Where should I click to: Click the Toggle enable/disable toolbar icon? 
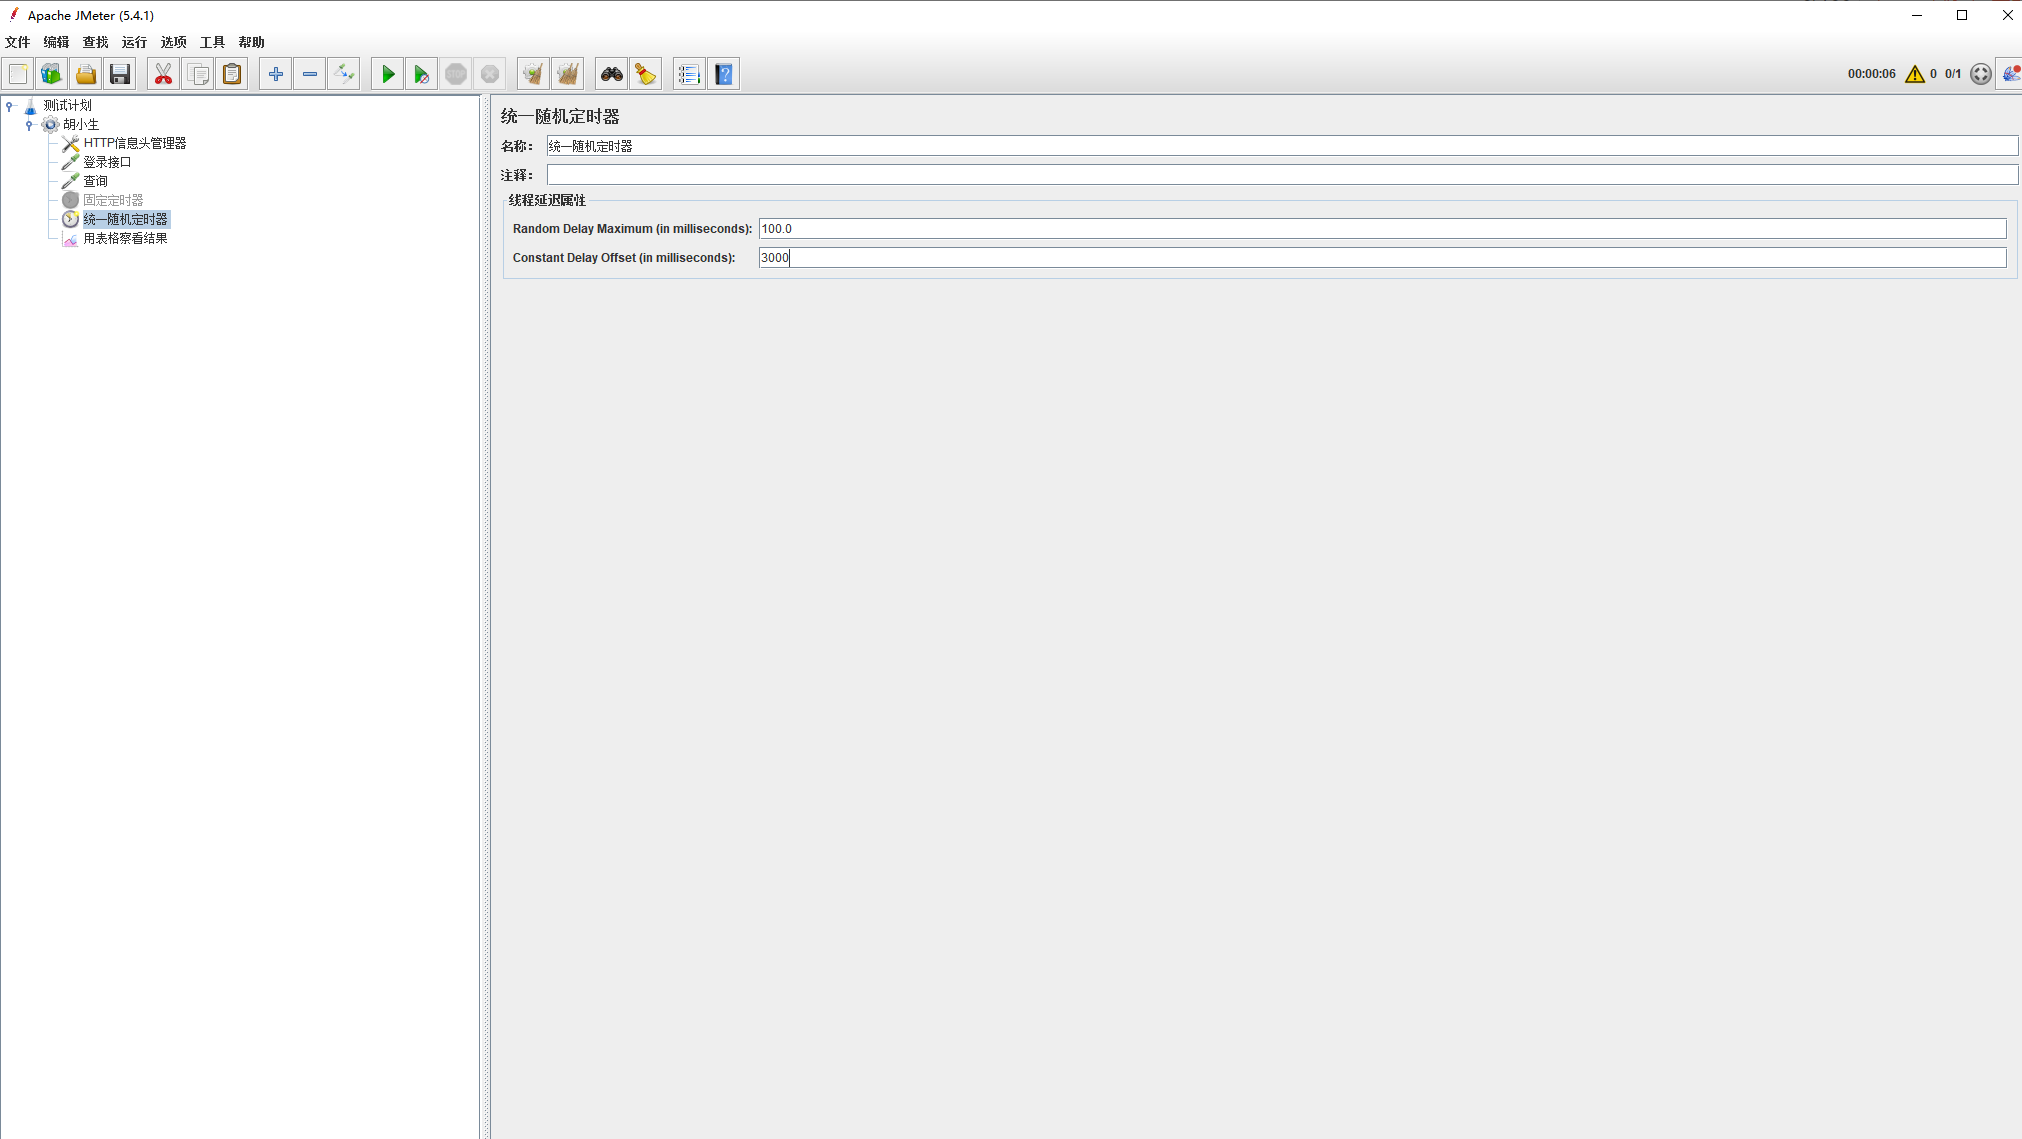(344, 74)
